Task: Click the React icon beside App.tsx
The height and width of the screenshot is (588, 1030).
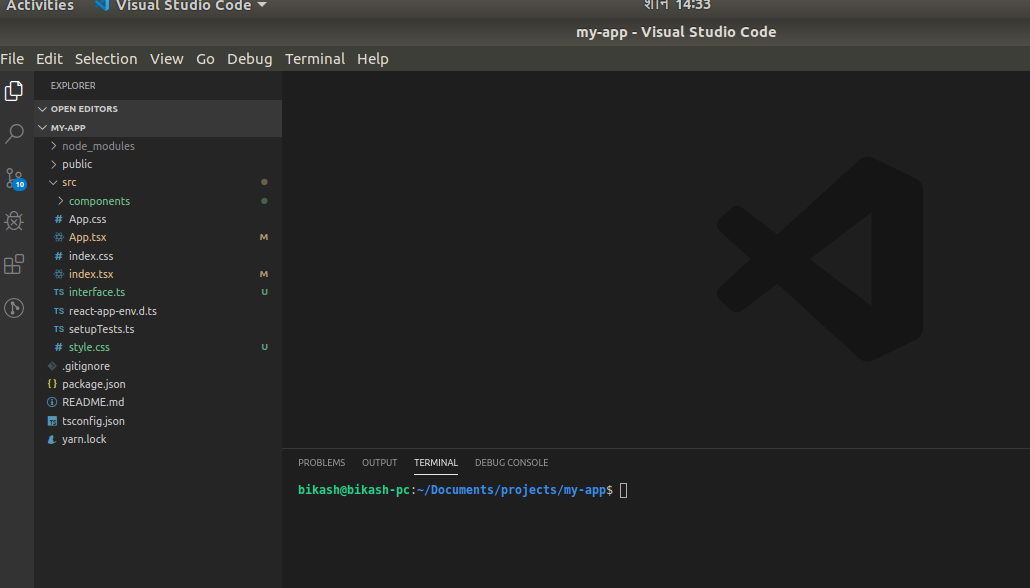Action: [58, 237]
